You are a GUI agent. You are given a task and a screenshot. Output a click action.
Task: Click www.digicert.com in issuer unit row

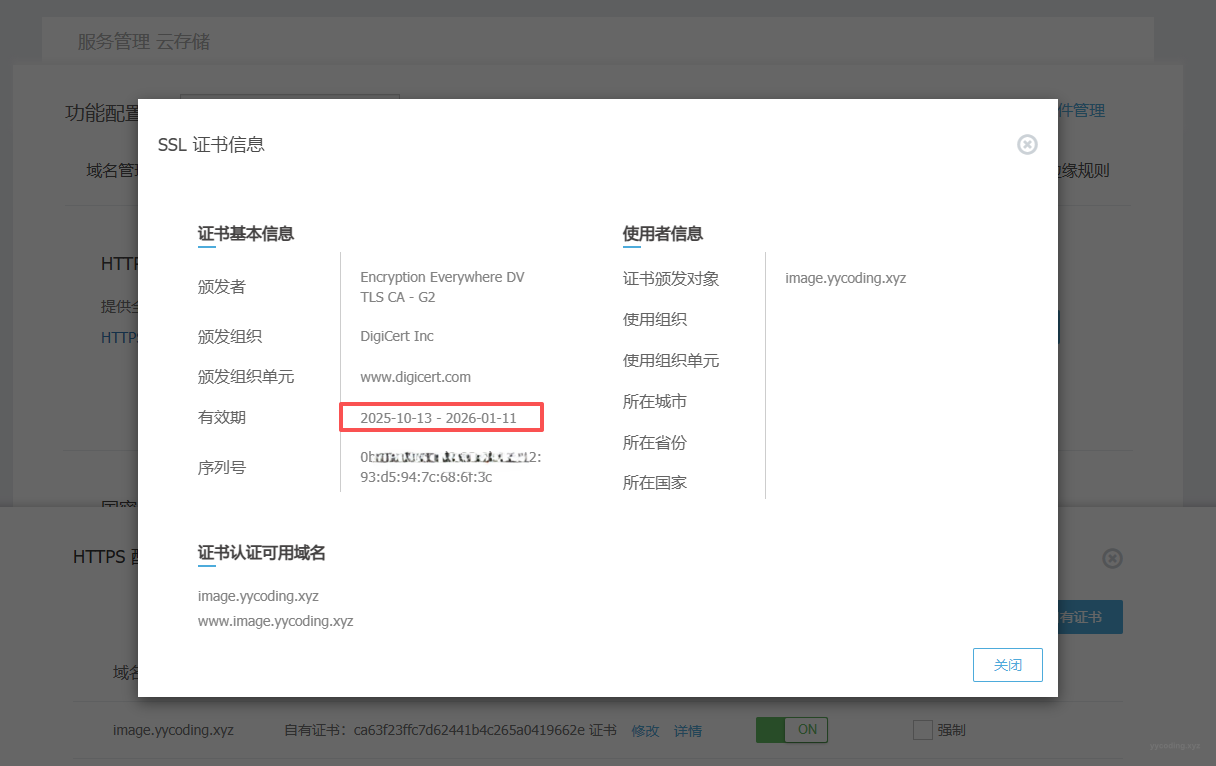point(415,377)
